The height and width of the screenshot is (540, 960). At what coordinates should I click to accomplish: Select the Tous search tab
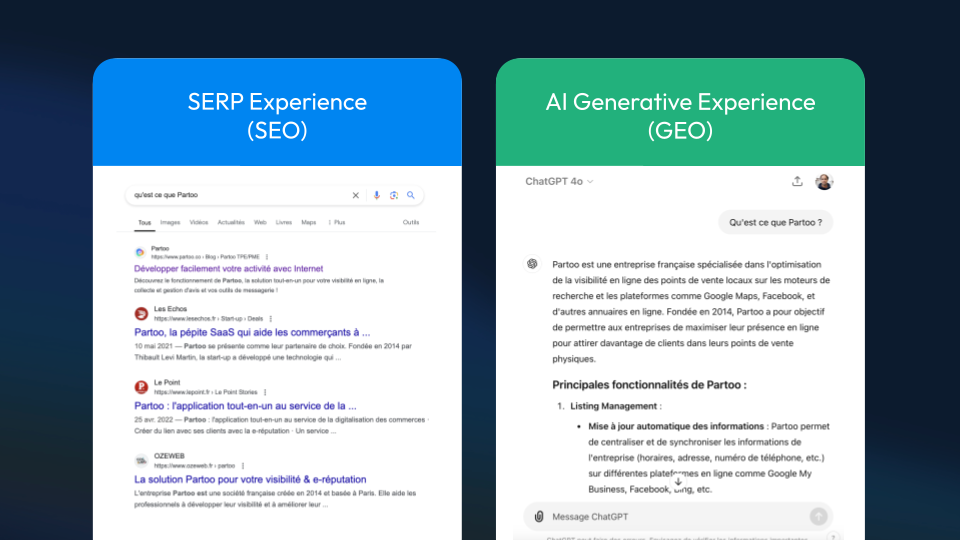(144, 223)
